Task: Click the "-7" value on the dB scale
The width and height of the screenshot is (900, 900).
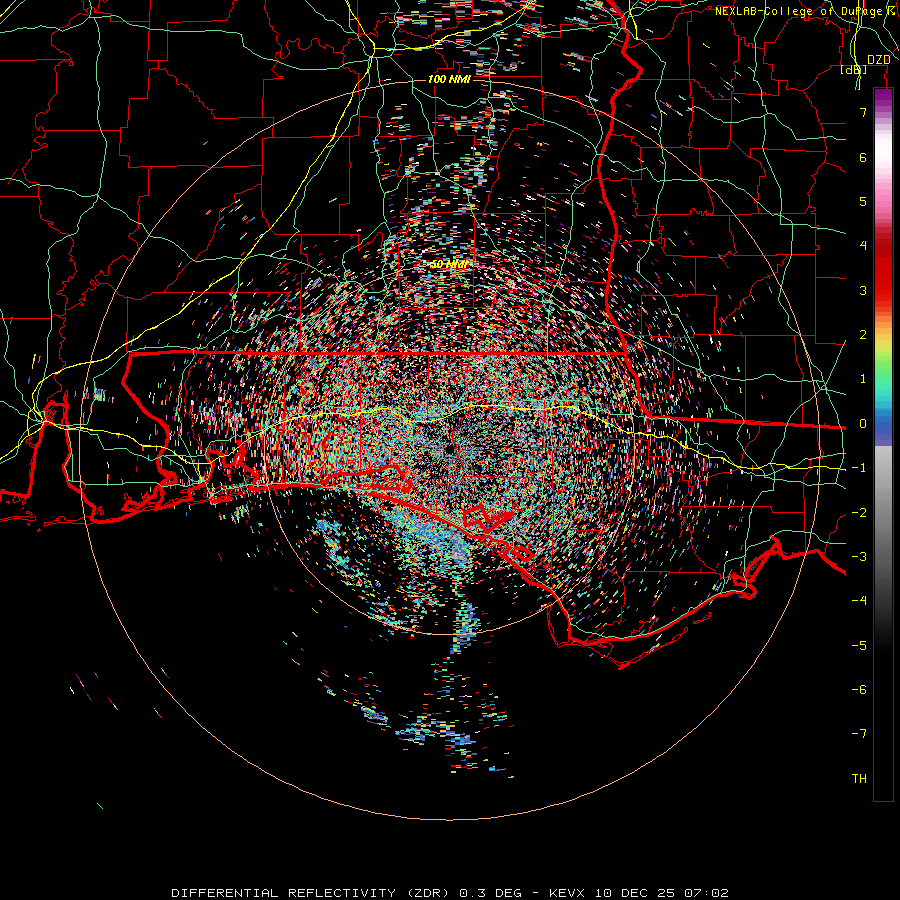Action: click(859, 734)
